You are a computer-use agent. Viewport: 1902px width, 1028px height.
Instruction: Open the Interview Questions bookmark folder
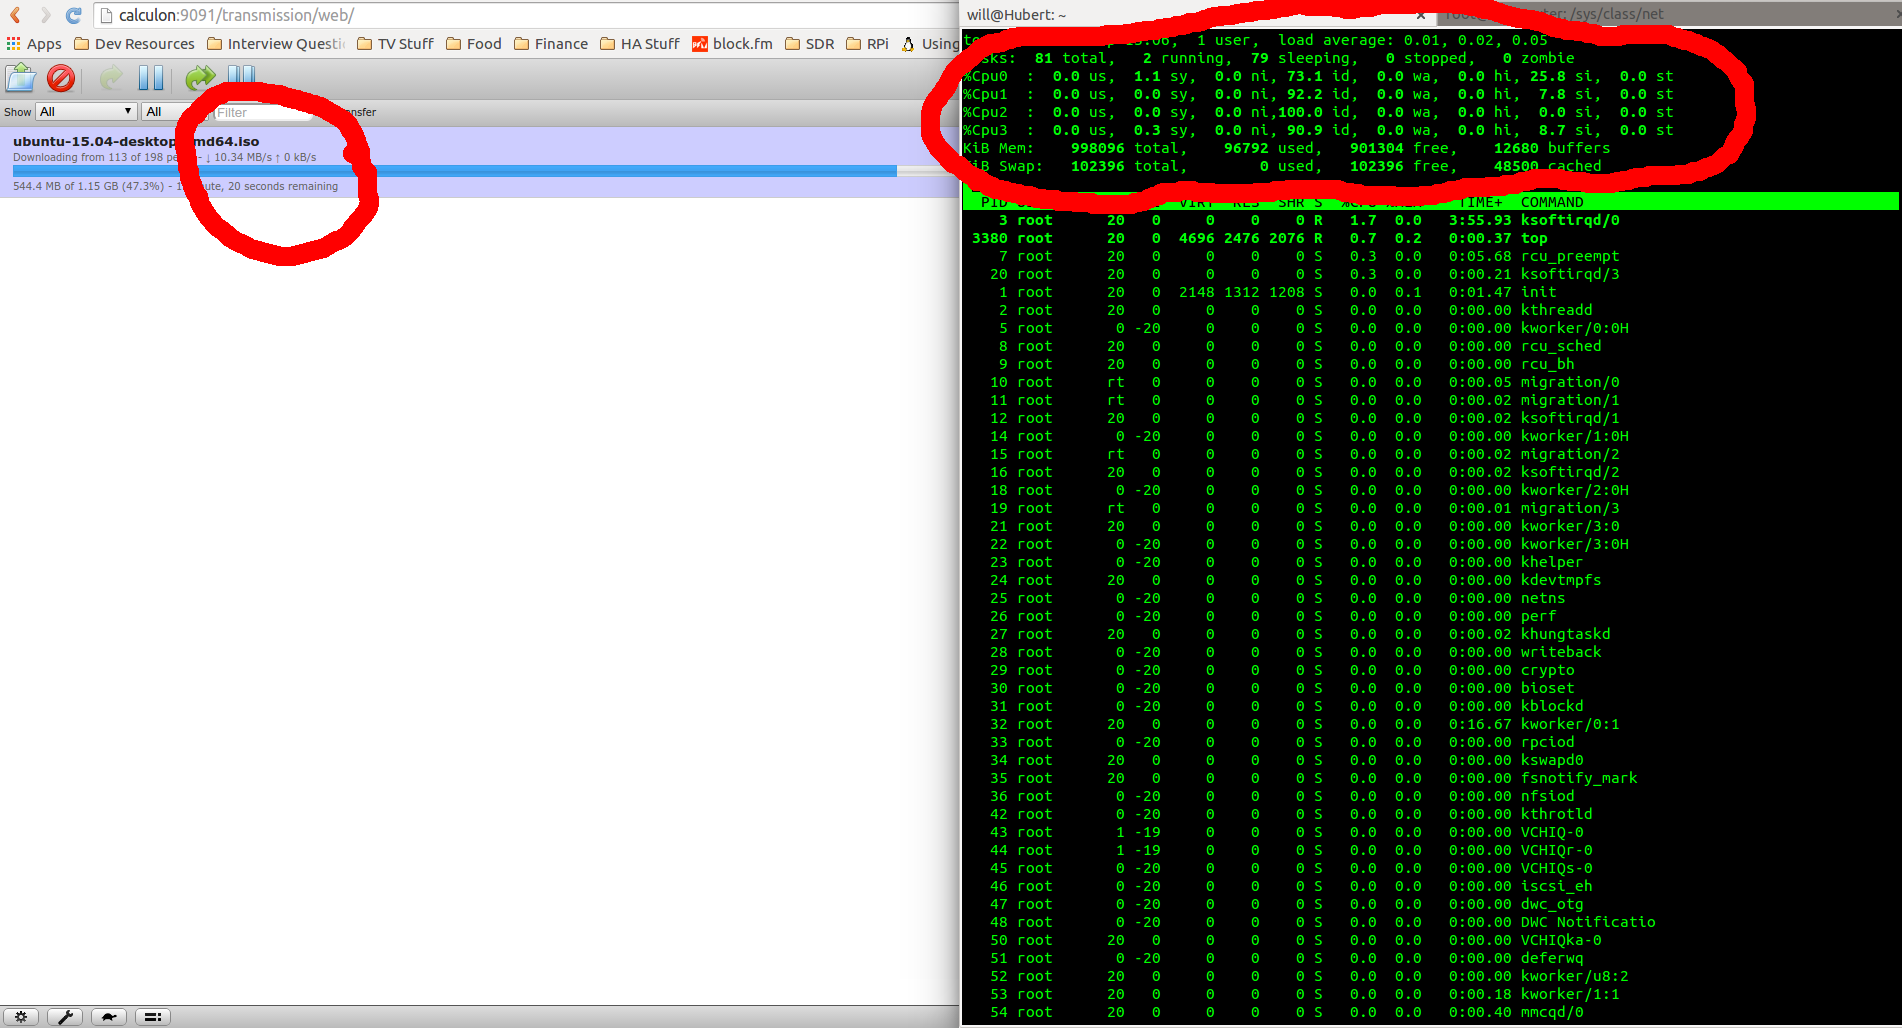[x=276, y=44]
